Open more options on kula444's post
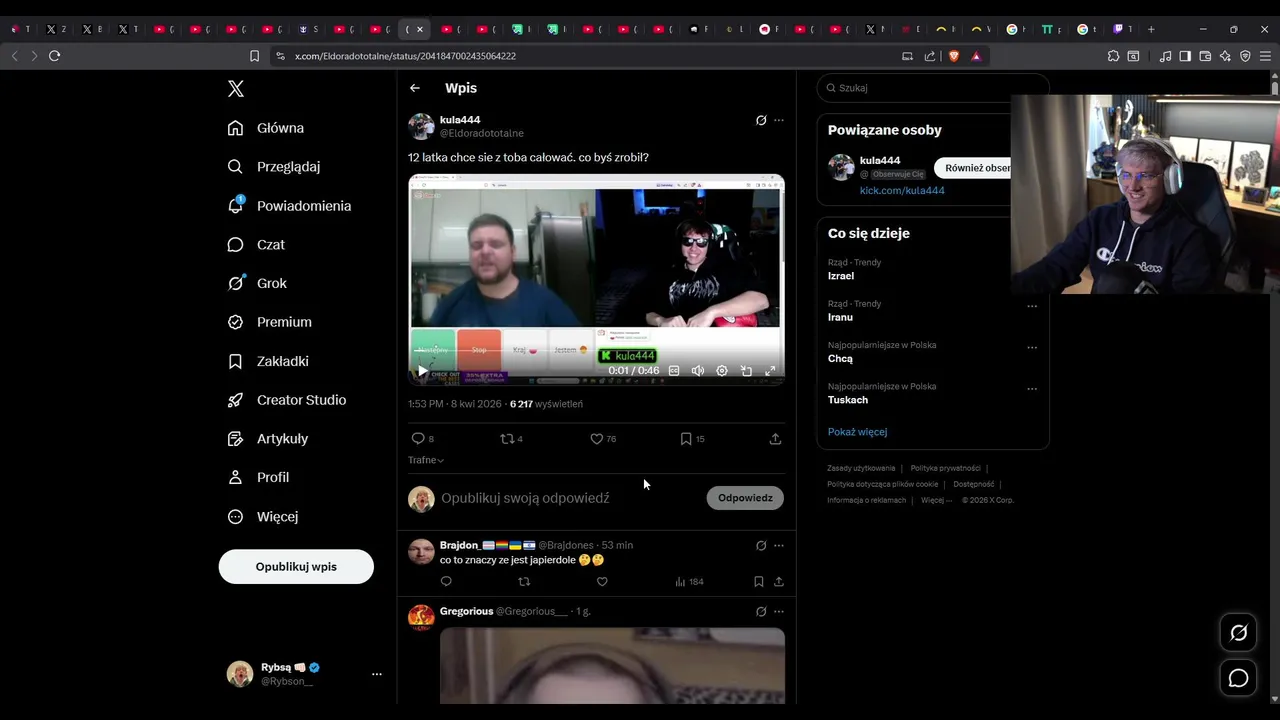1280x720 pixels. pos(779,120)
